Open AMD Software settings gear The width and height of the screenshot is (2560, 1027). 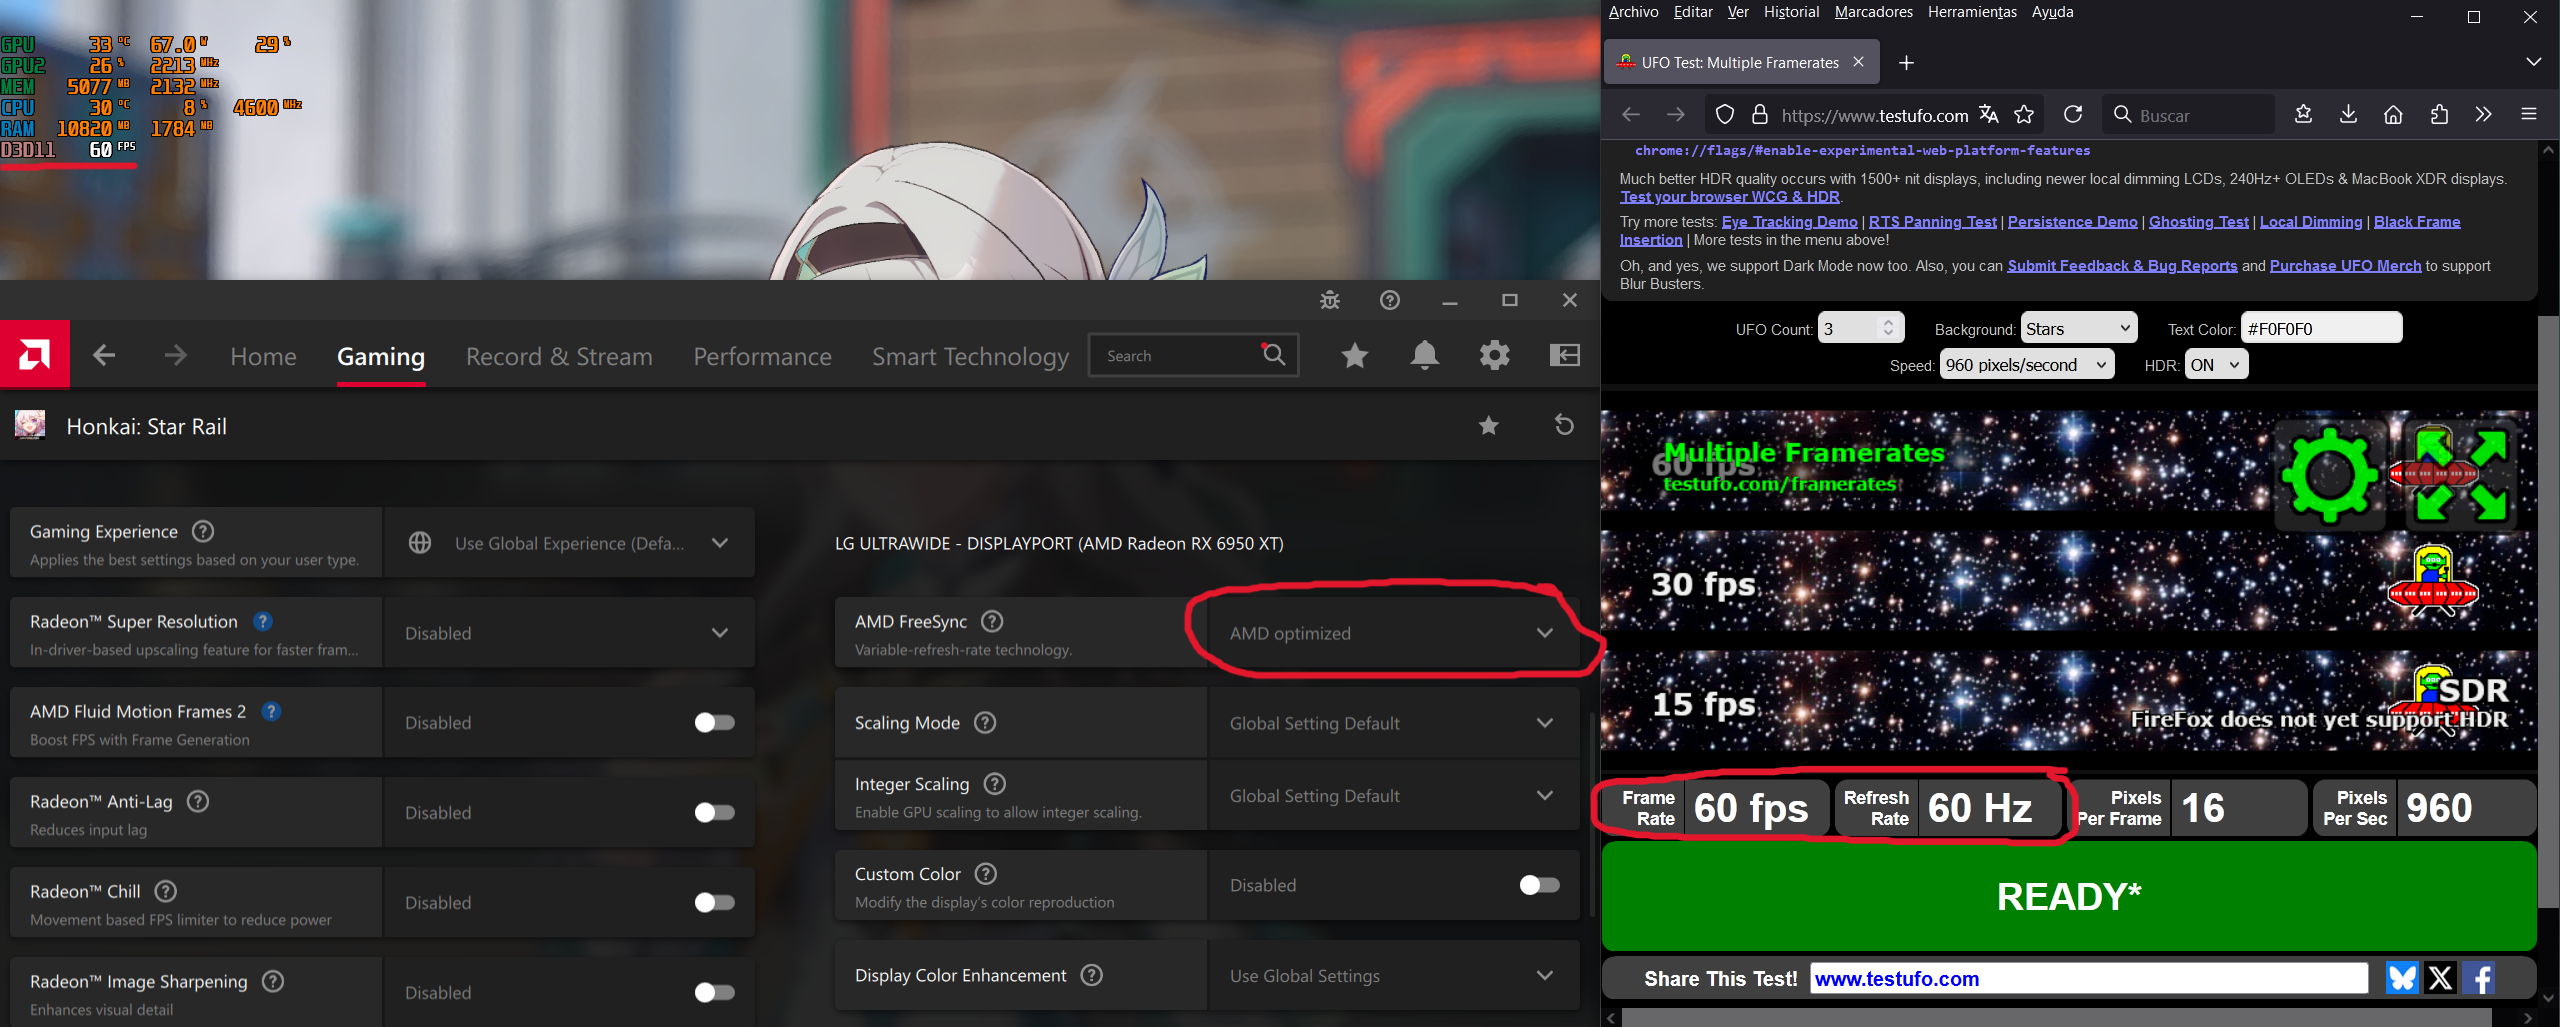pos(1494,355)
